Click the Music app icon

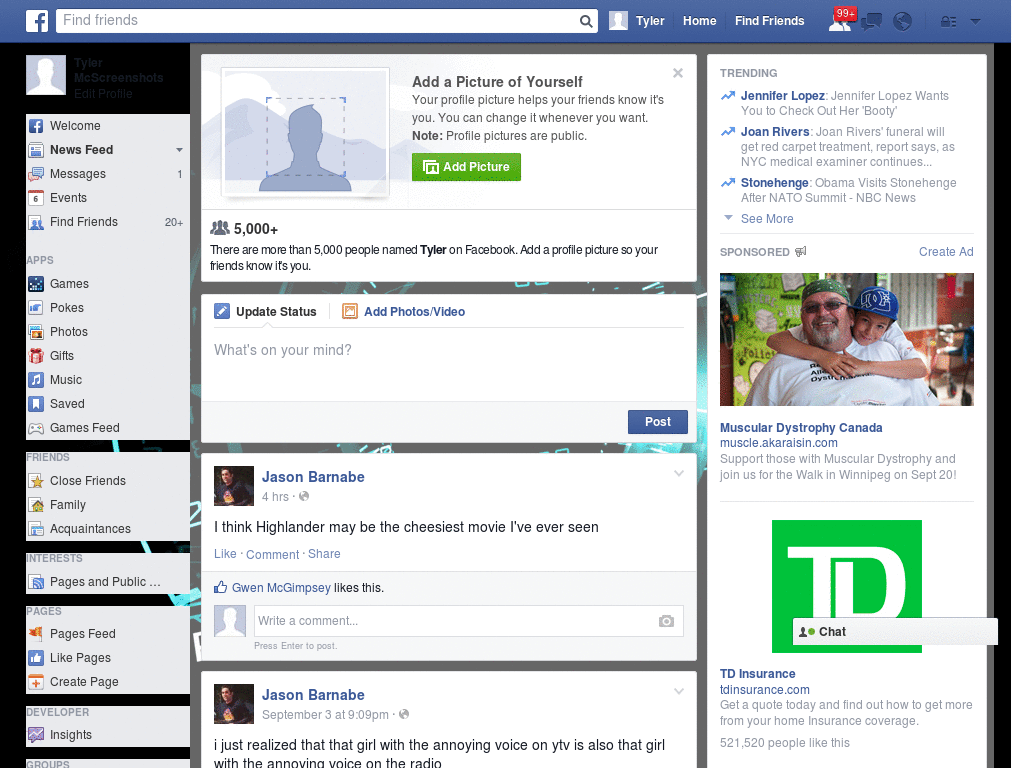[x=36, y=380]
